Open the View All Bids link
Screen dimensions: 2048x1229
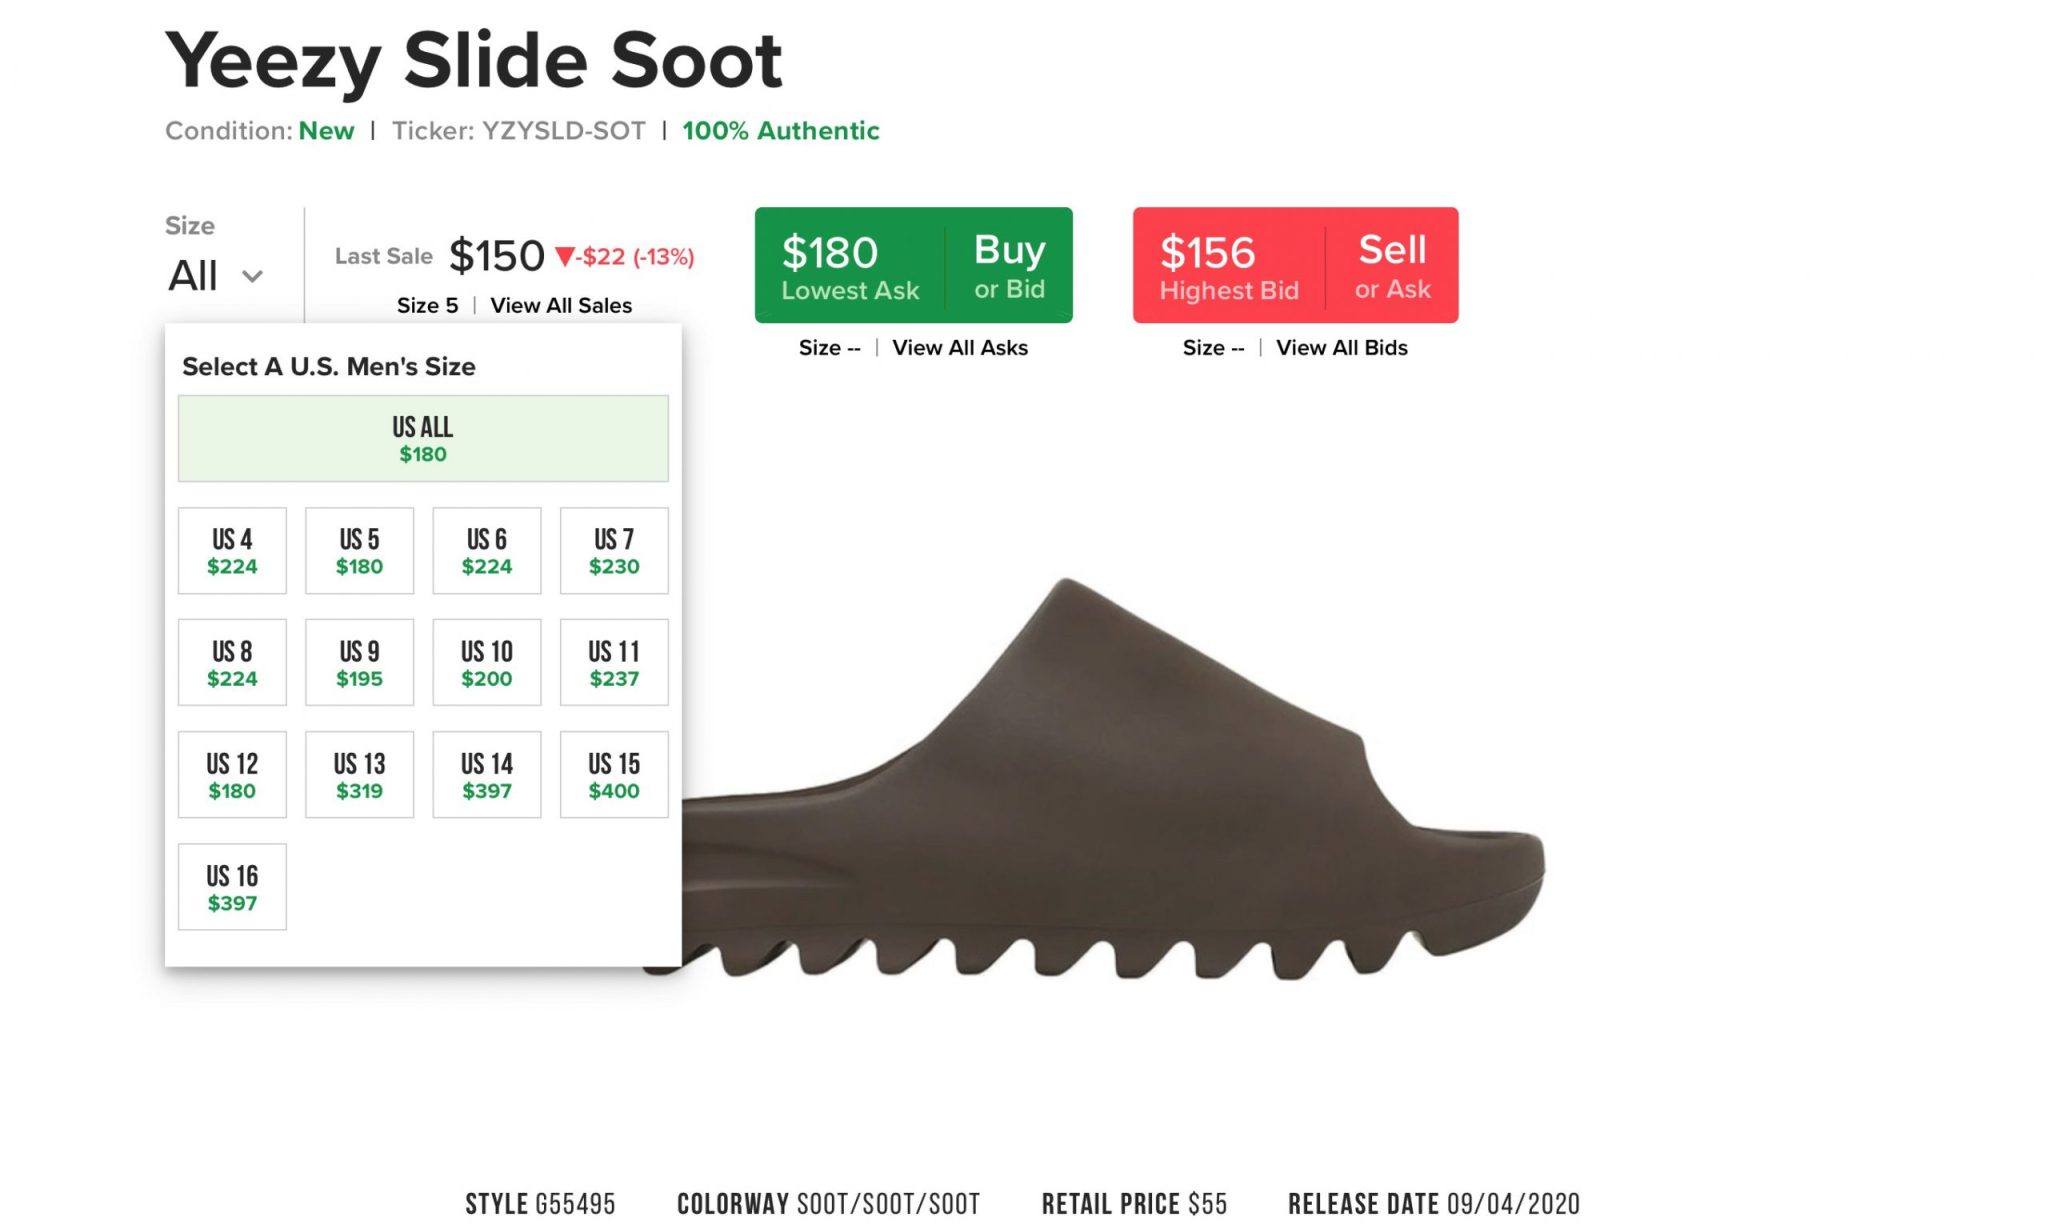tap(1342, 347)
